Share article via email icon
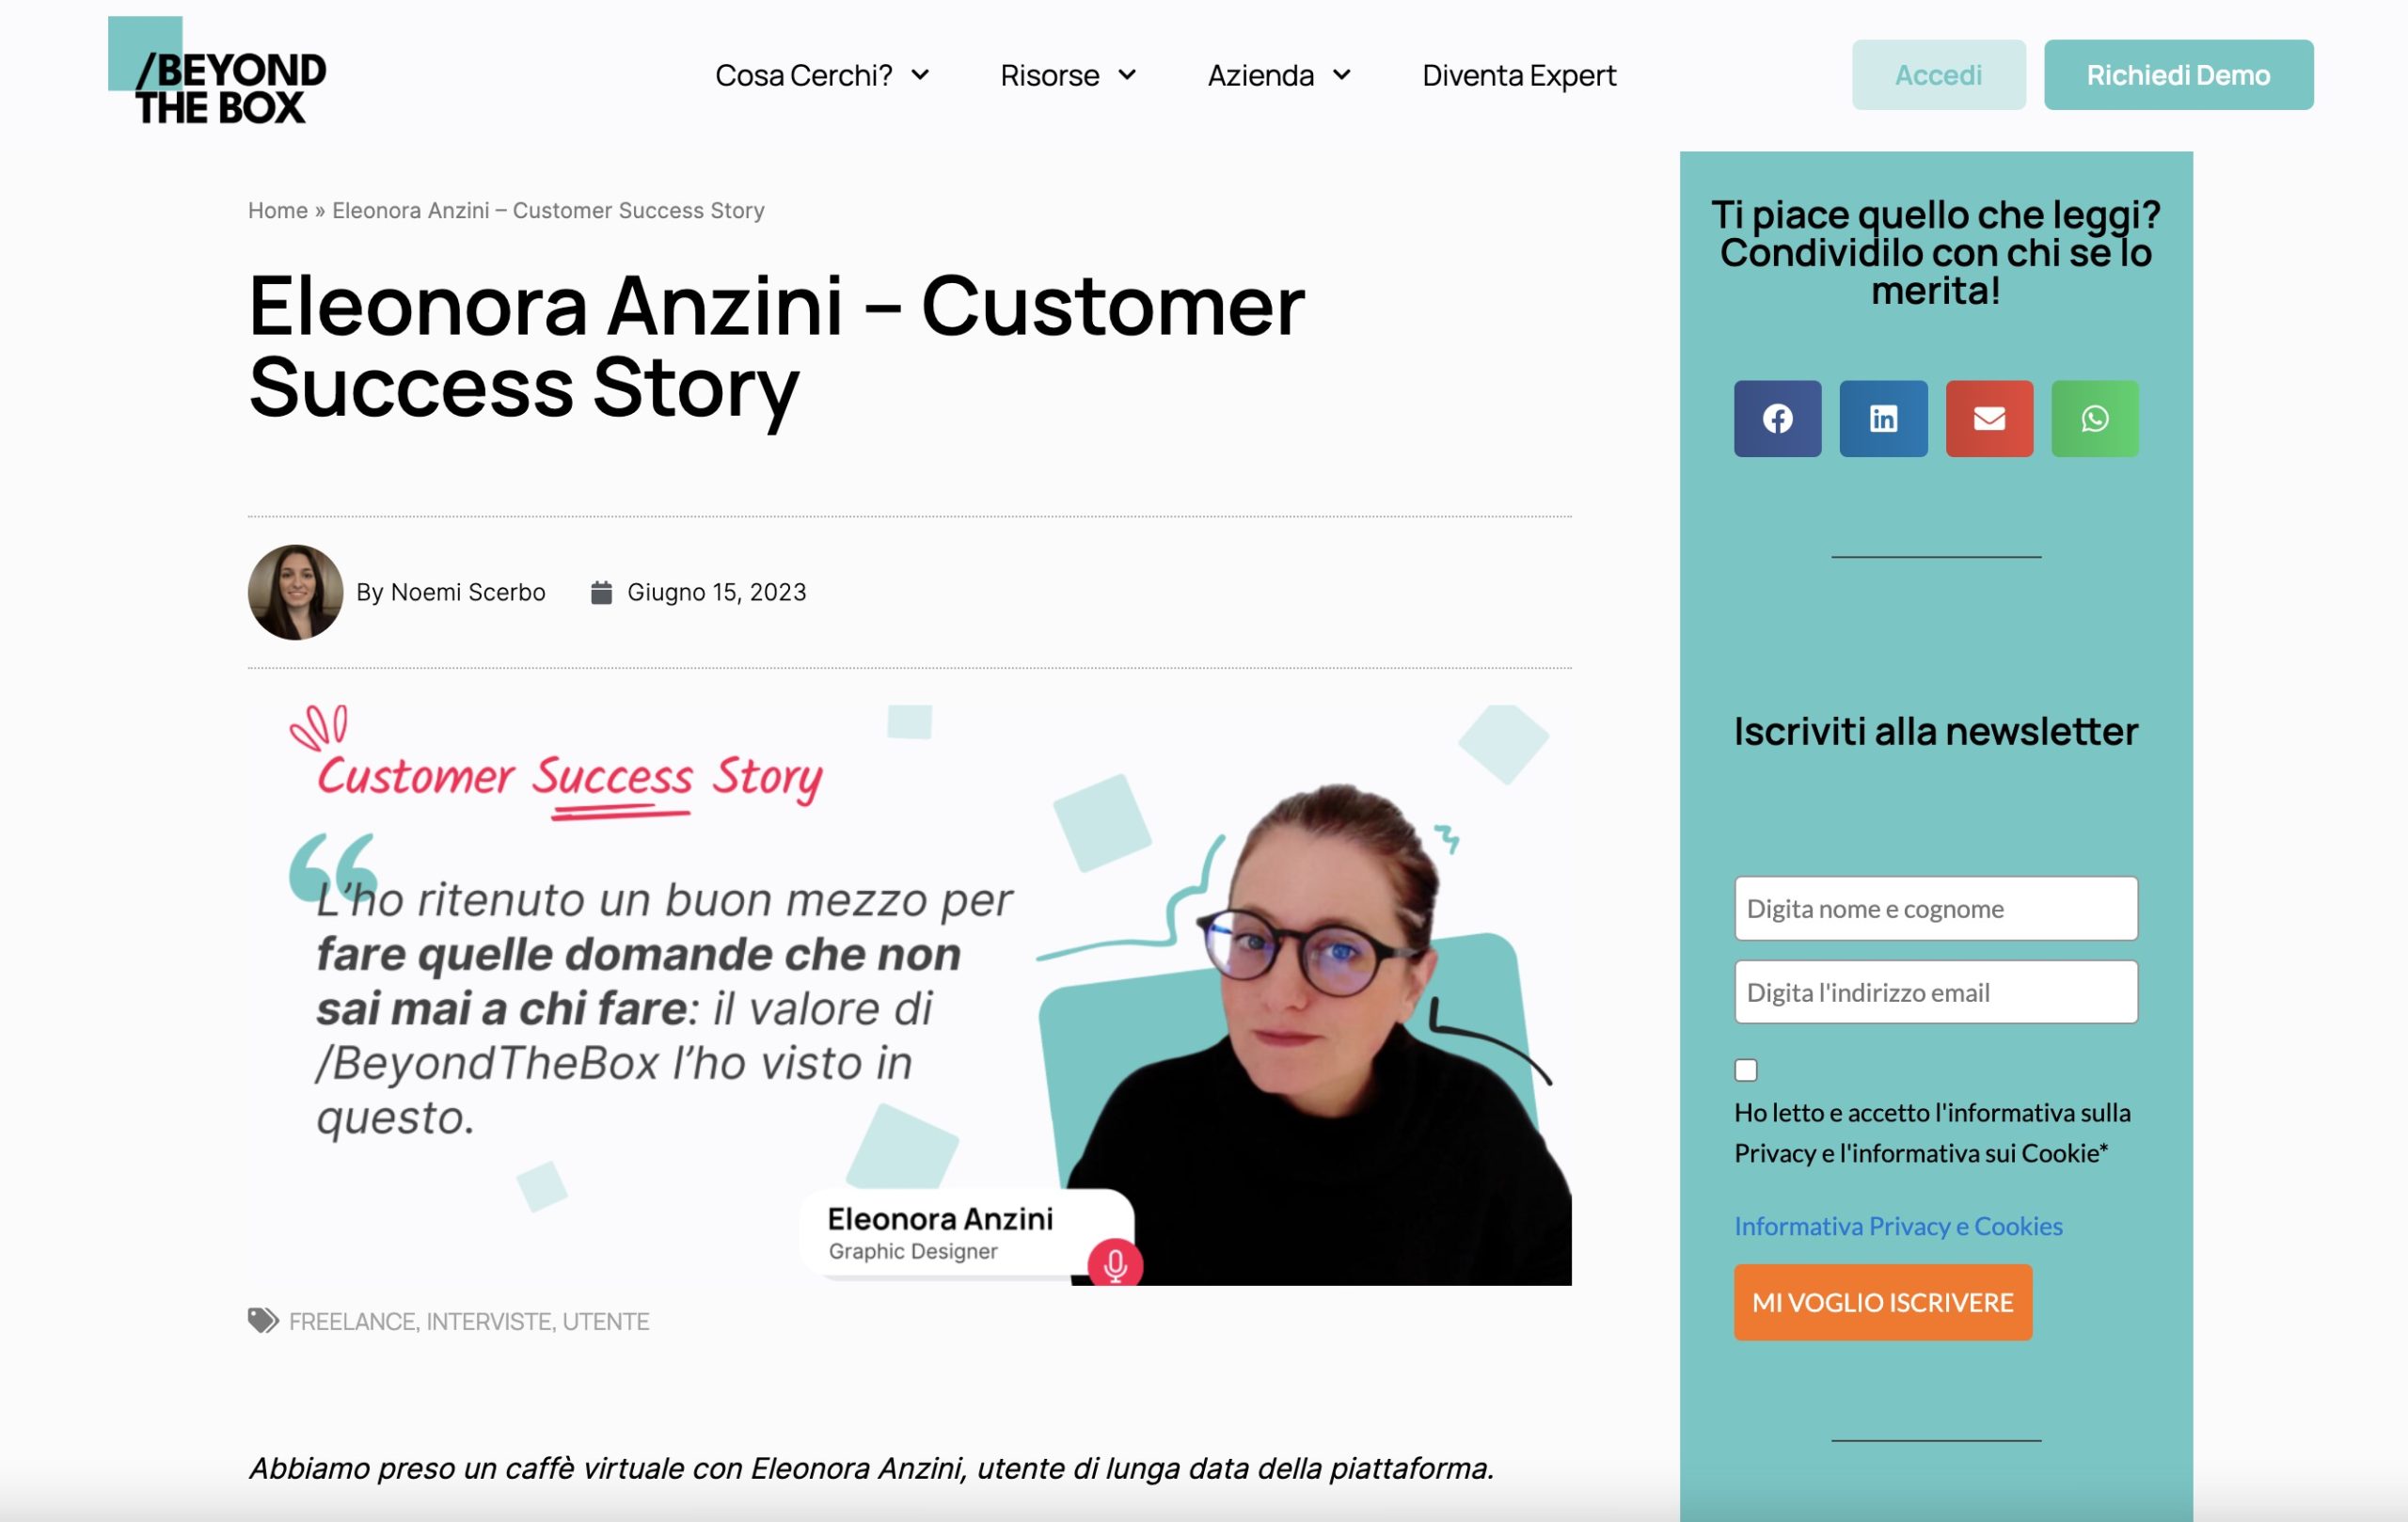This screenshot has width=2408, height=1522. [x=1989, y=418]
